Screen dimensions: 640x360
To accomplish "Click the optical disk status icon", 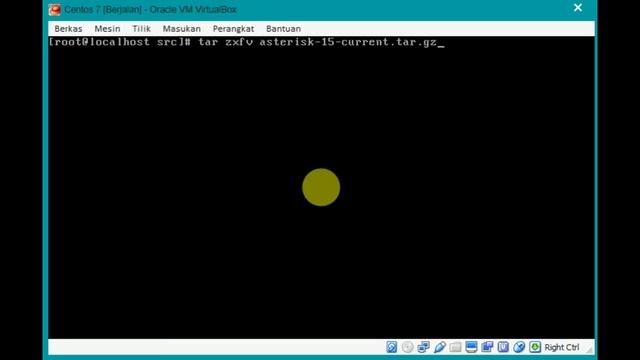I will click(x=407, y=347).
